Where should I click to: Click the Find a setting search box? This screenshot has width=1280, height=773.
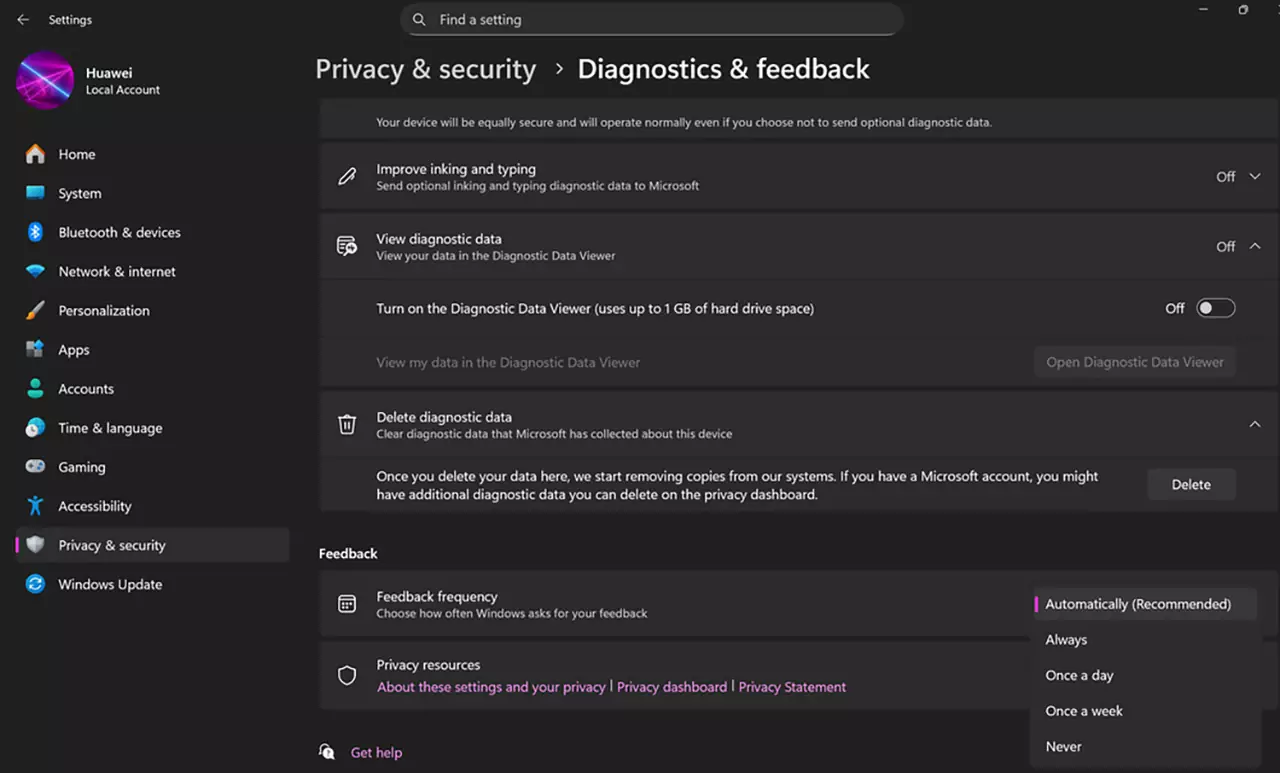tap(652, 20)
